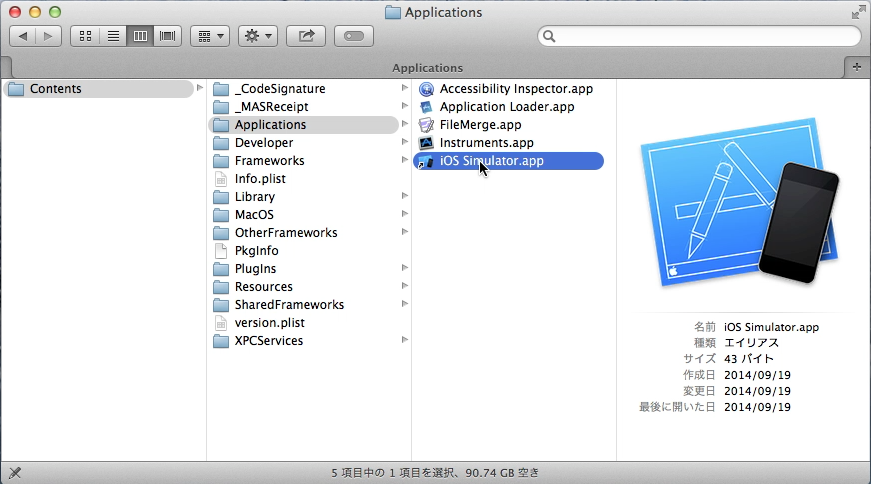871x484 pixels.
Task: Select the _CodeSignature name
Action: (x=280, y=89)
